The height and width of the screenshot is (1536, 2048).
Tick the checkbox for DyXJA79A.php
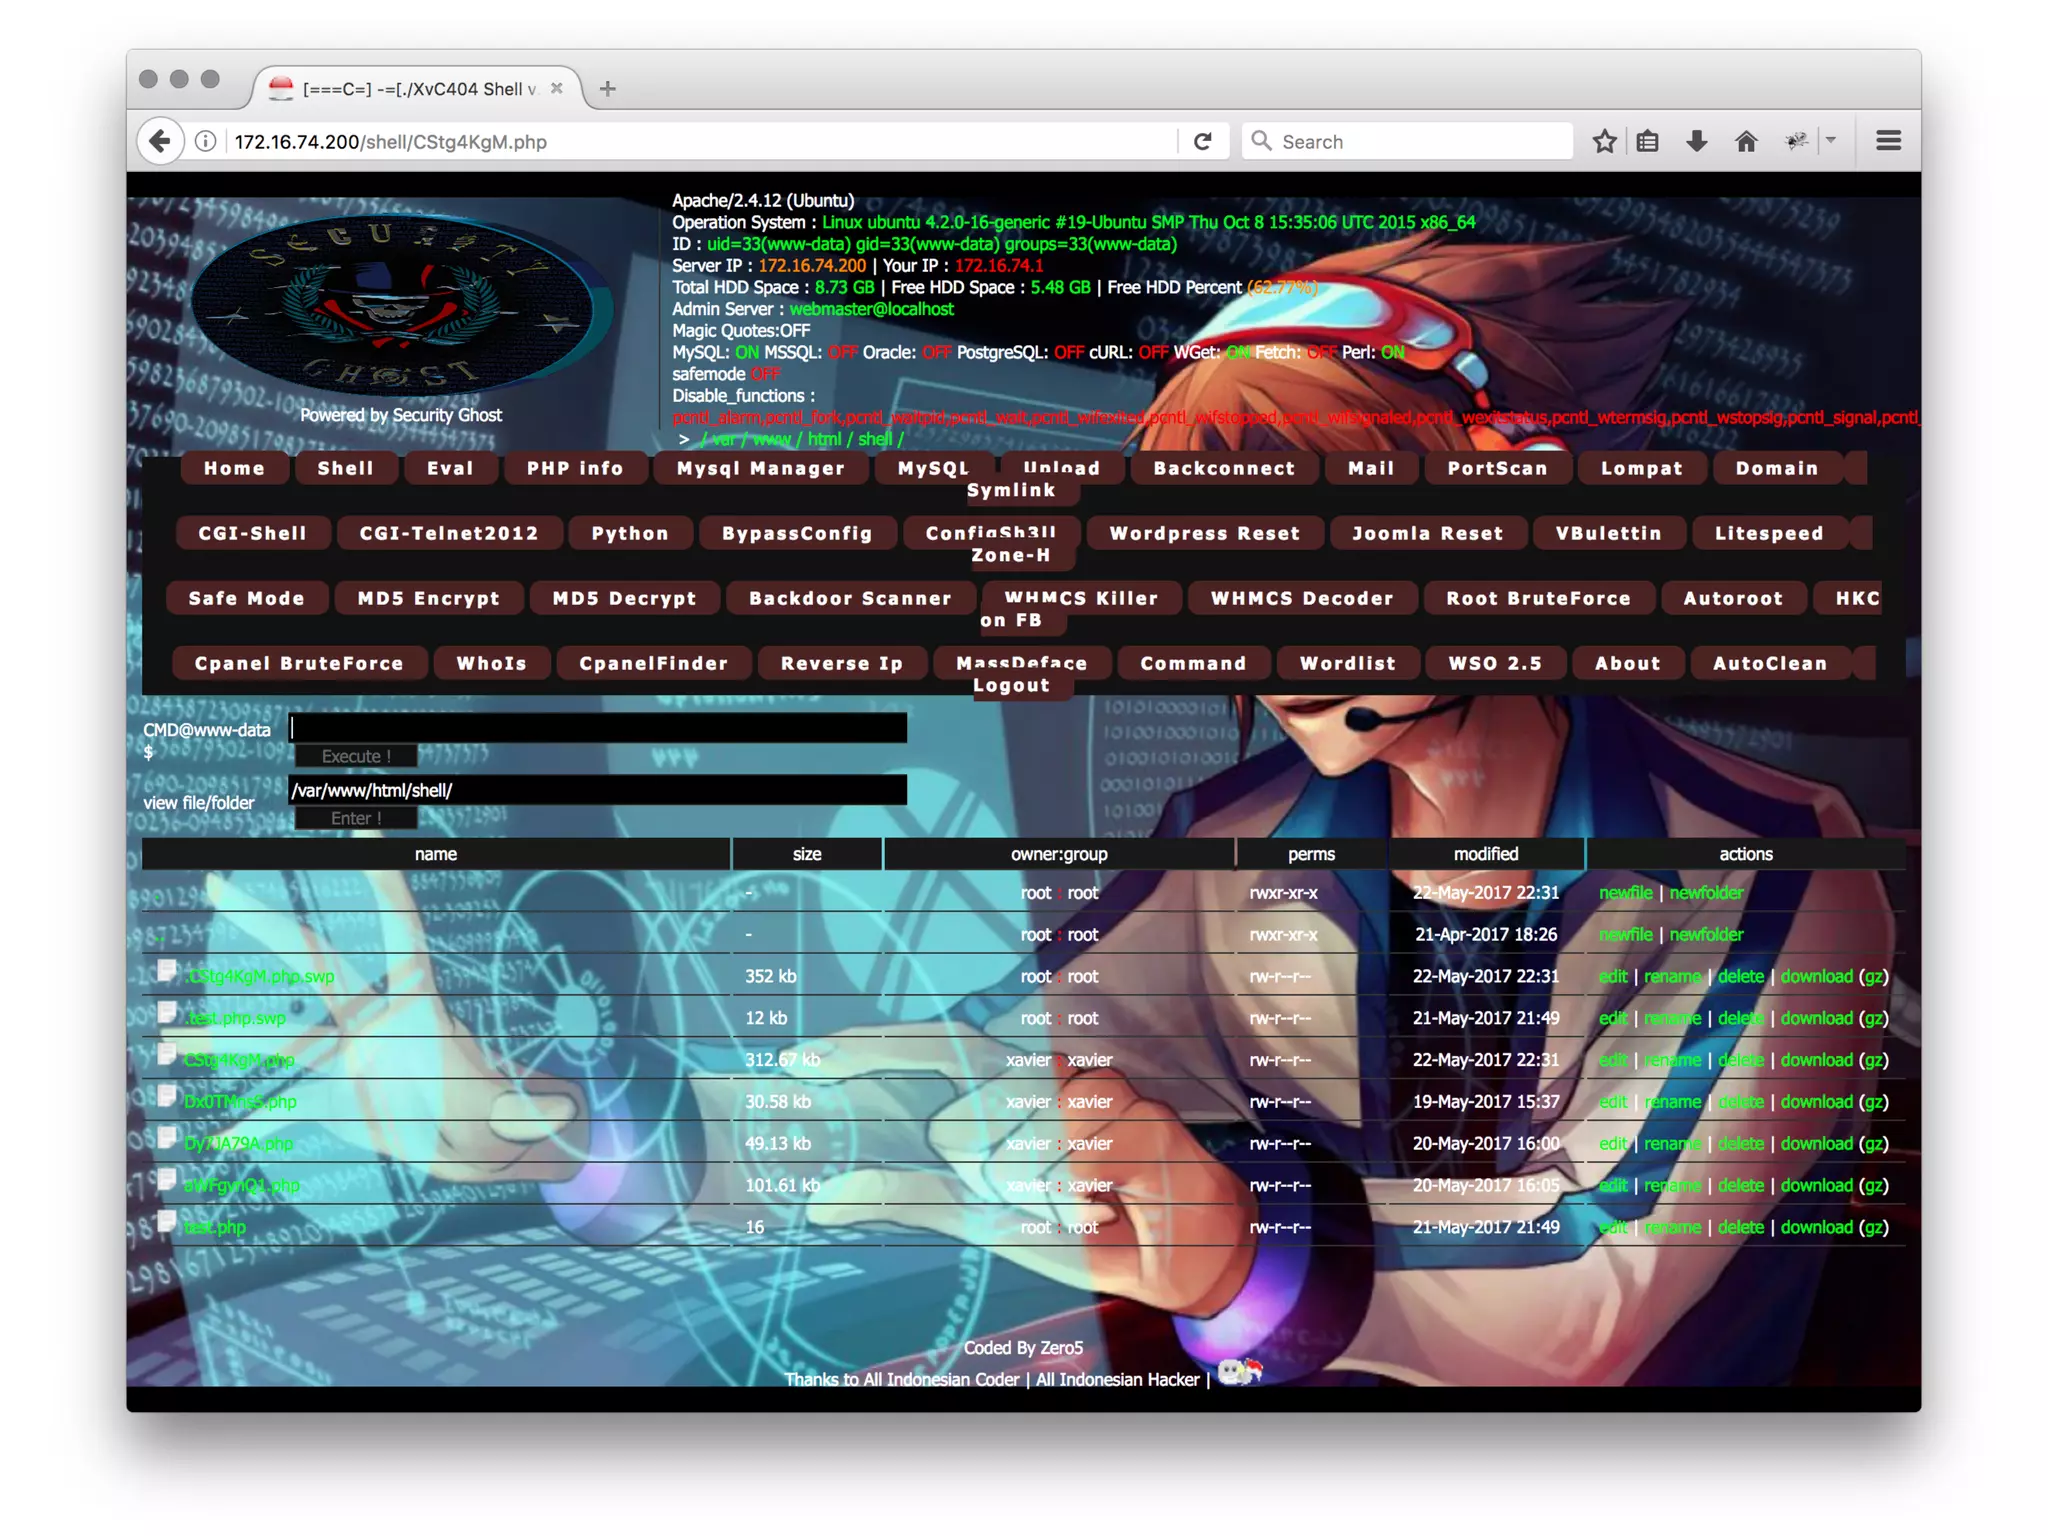(167, 1137)
